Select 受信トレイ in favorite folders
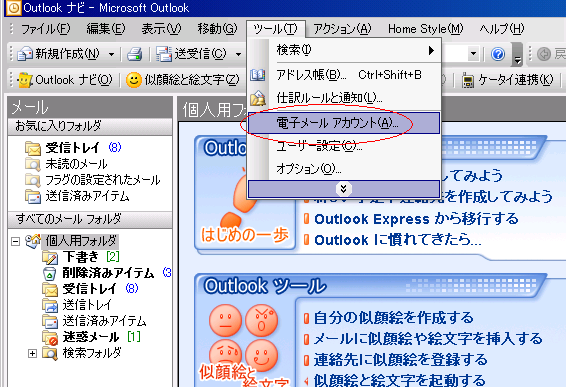 pos(72,147)
